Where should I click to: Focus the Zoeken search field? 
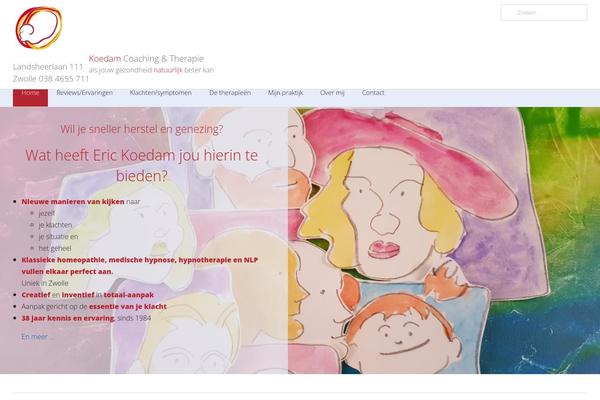coord(544,13)
